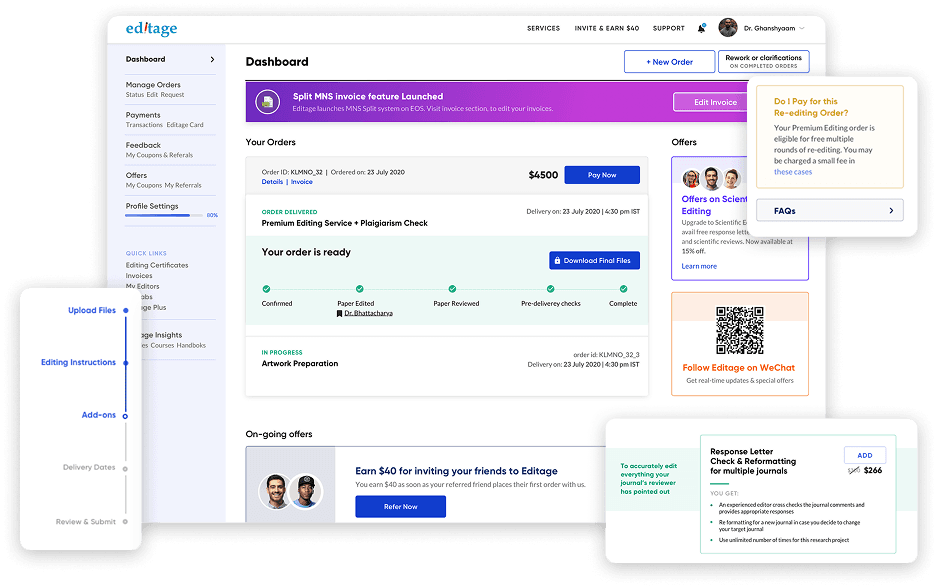Expand the Dr. Ghanshyaam account dropdown arrow
This screenshot has height=587, width=938.
tap(802, 28)
